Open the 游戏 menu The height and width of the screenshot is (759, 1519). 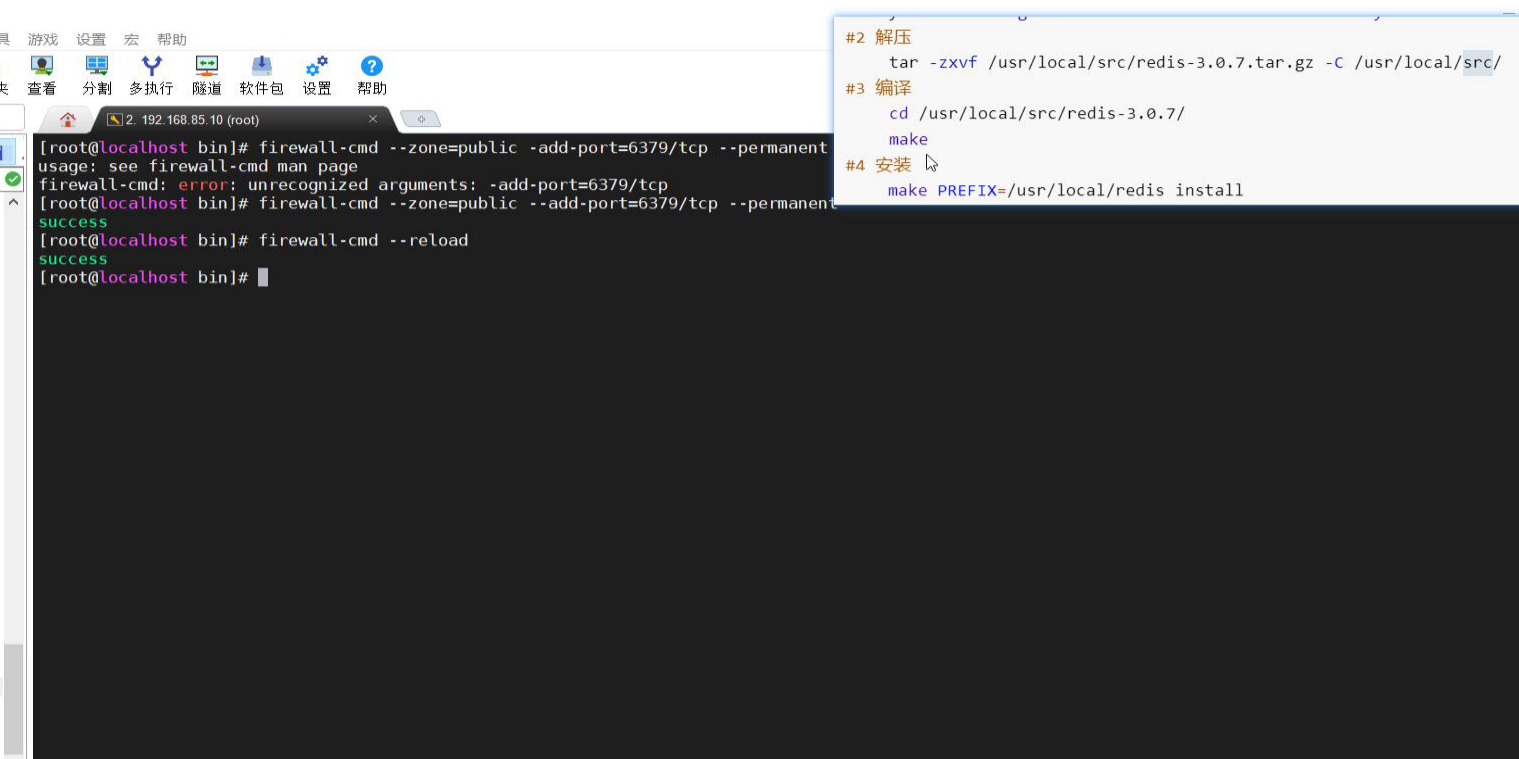43,40
